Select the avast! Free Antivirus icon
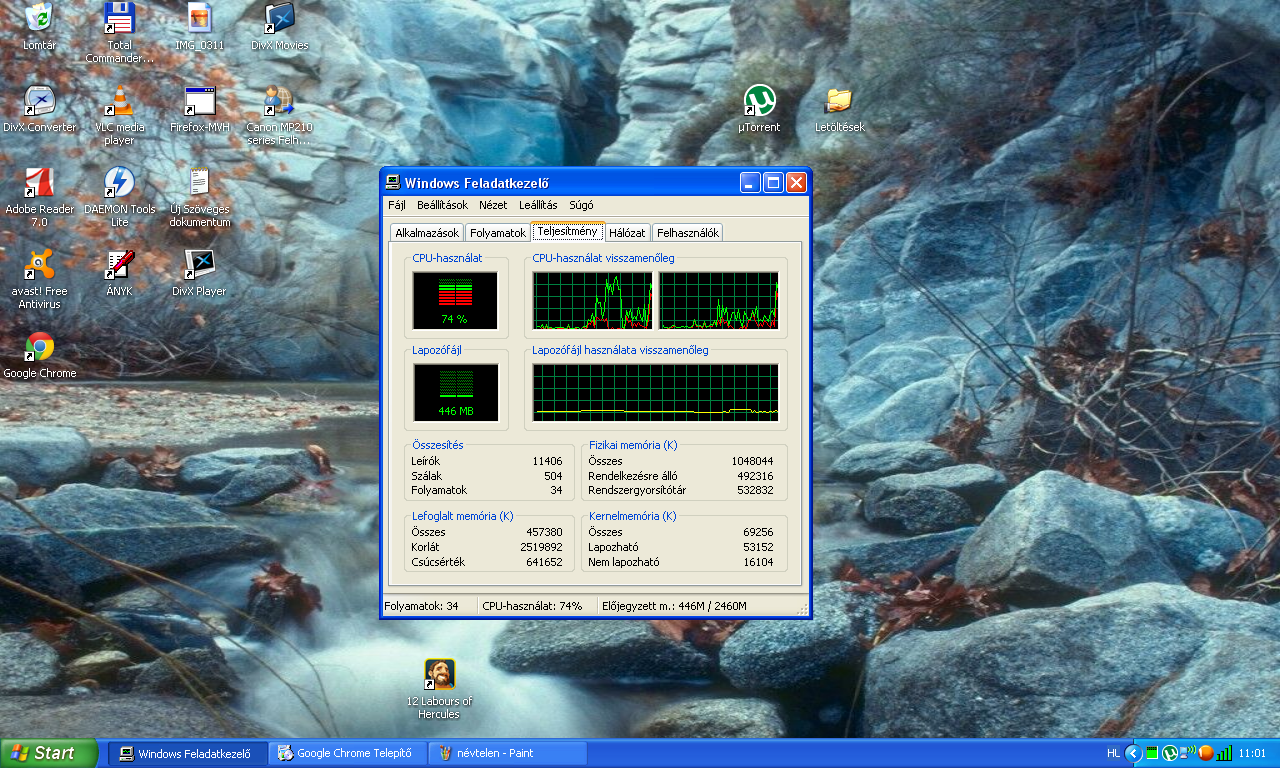The width and height of the screenshot is (1280, 768). coord(40,265)
